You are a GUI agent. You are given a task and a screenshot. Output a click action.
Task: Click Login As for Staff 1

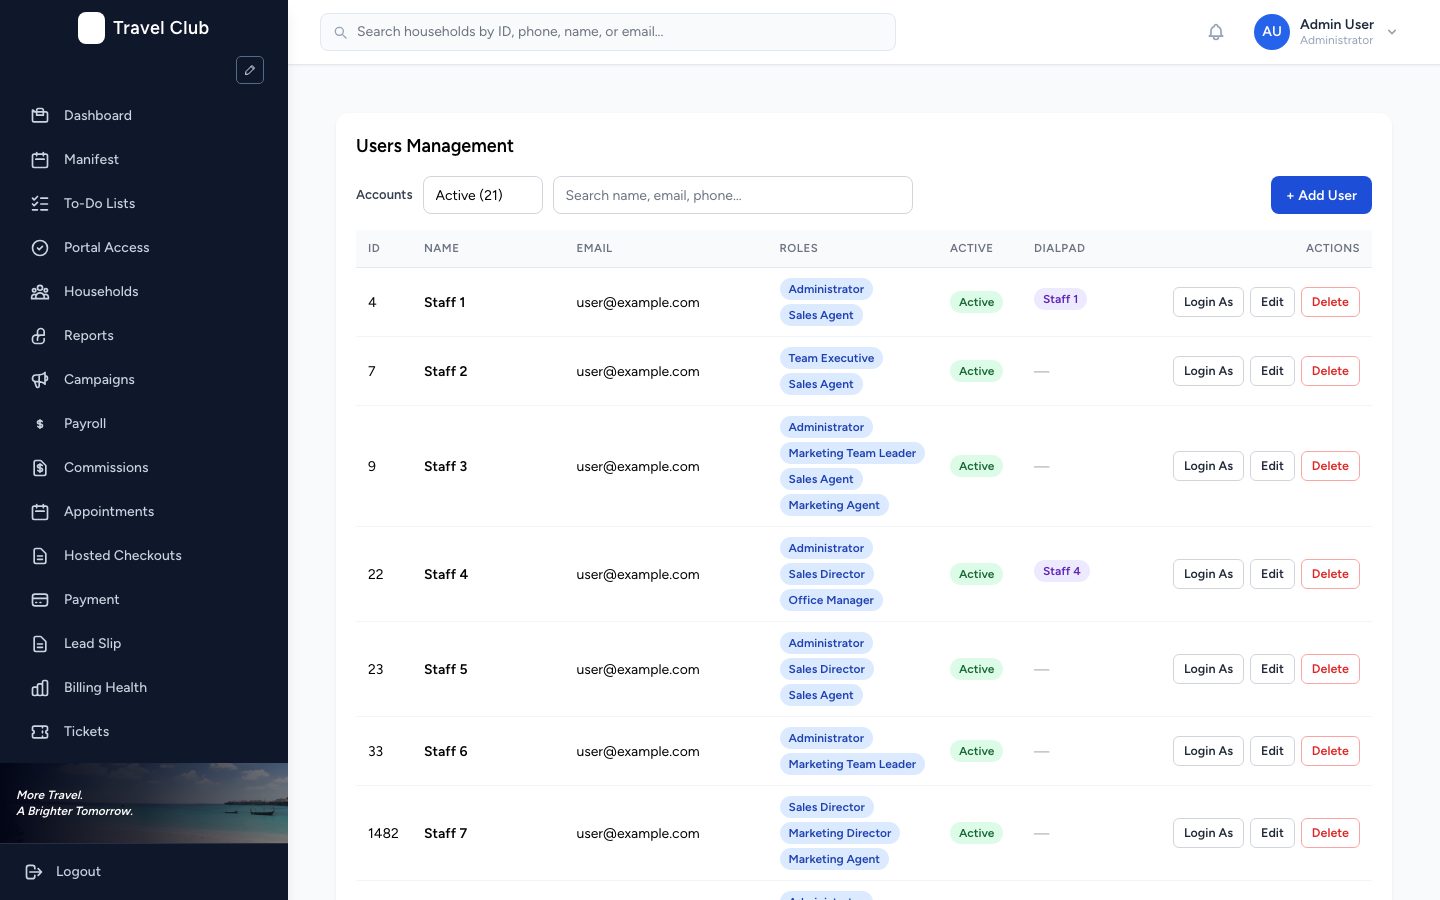click(x=1208, y=302)
